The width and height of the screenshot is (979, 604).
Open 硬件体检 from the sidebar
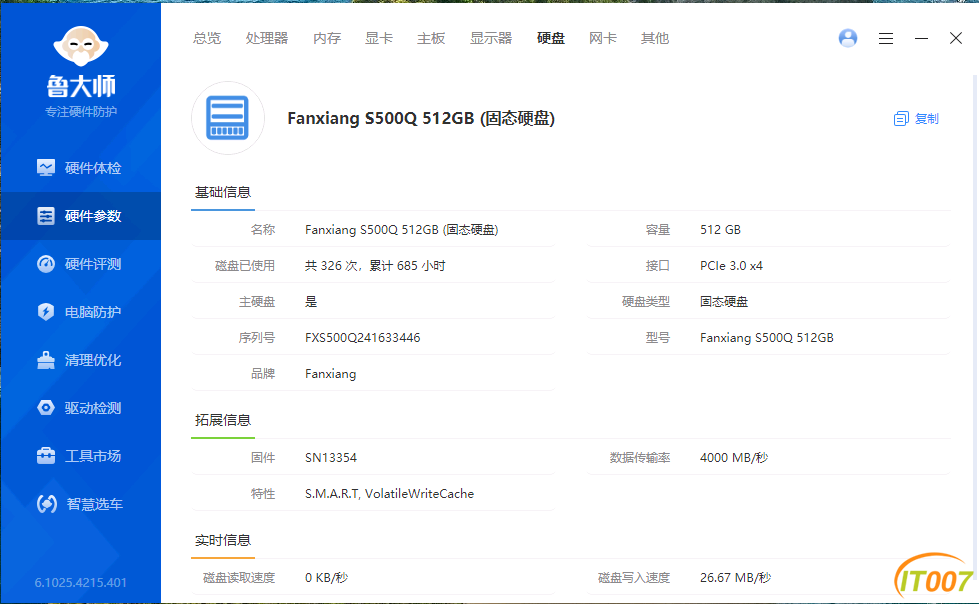[80, 168]
